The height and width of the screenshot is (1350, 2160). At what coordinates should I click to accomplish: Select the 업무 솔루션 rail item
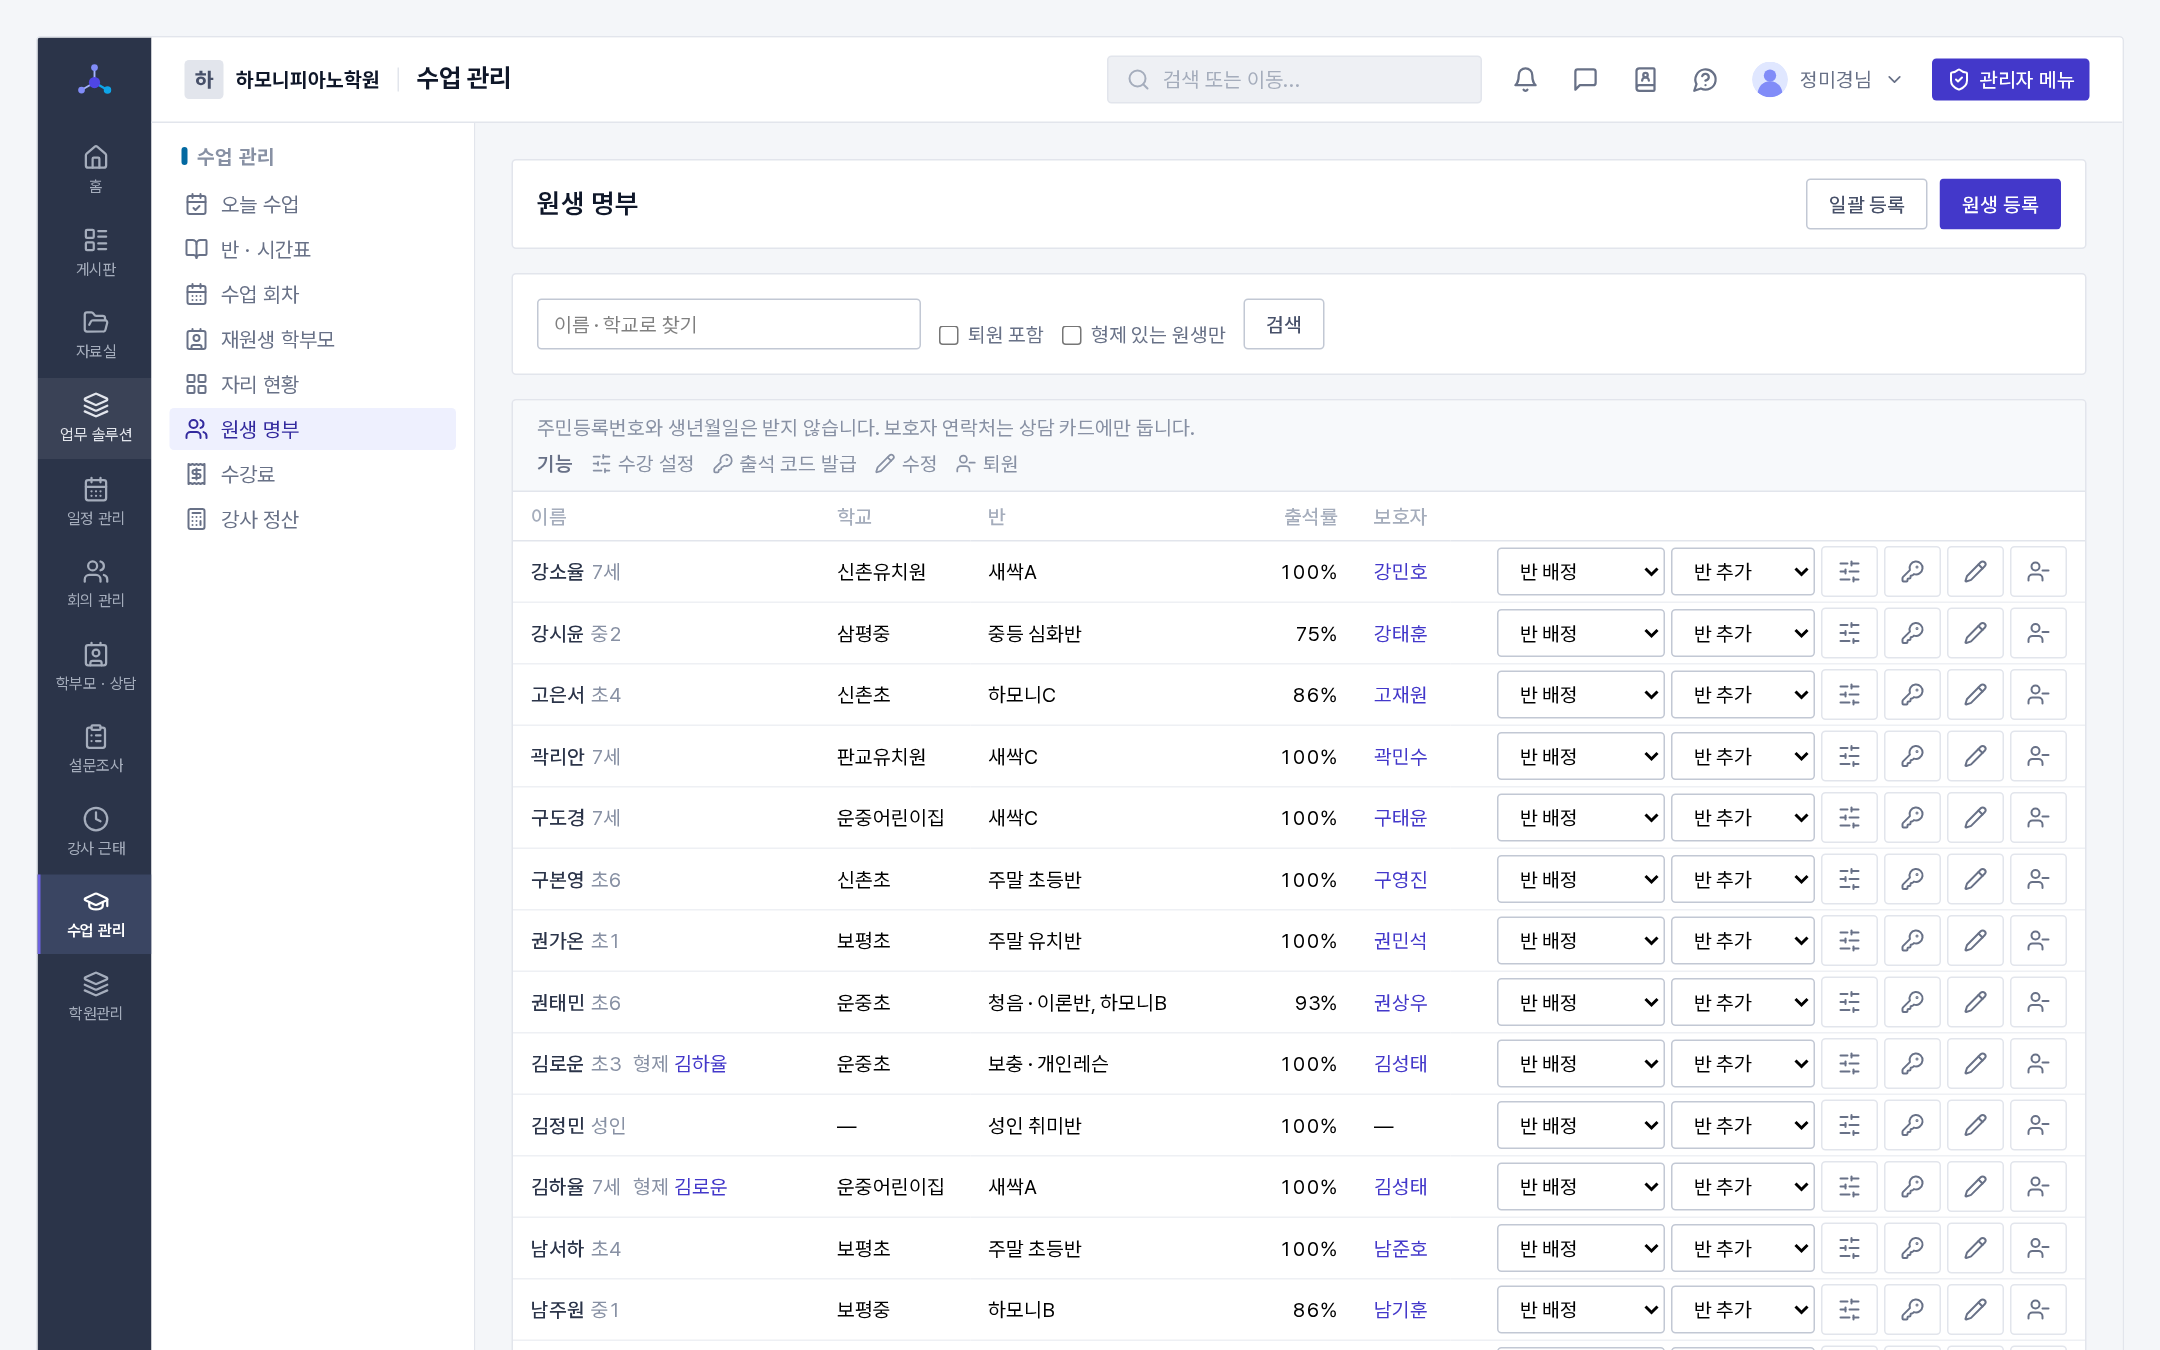pyautogui.click(x=95, y=418)
